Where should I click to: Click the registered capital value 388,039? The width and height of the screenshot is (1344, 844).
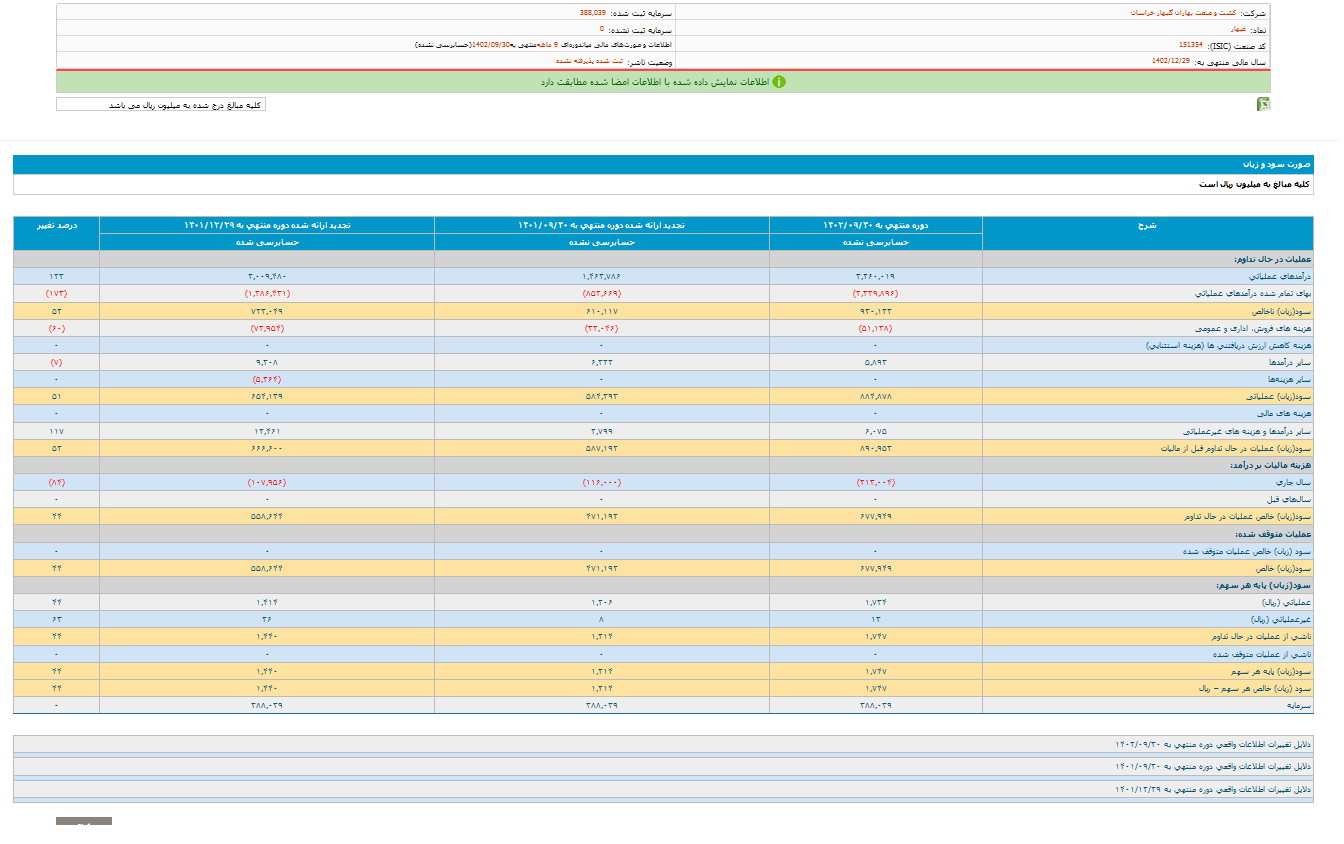[x=592, y=13]
